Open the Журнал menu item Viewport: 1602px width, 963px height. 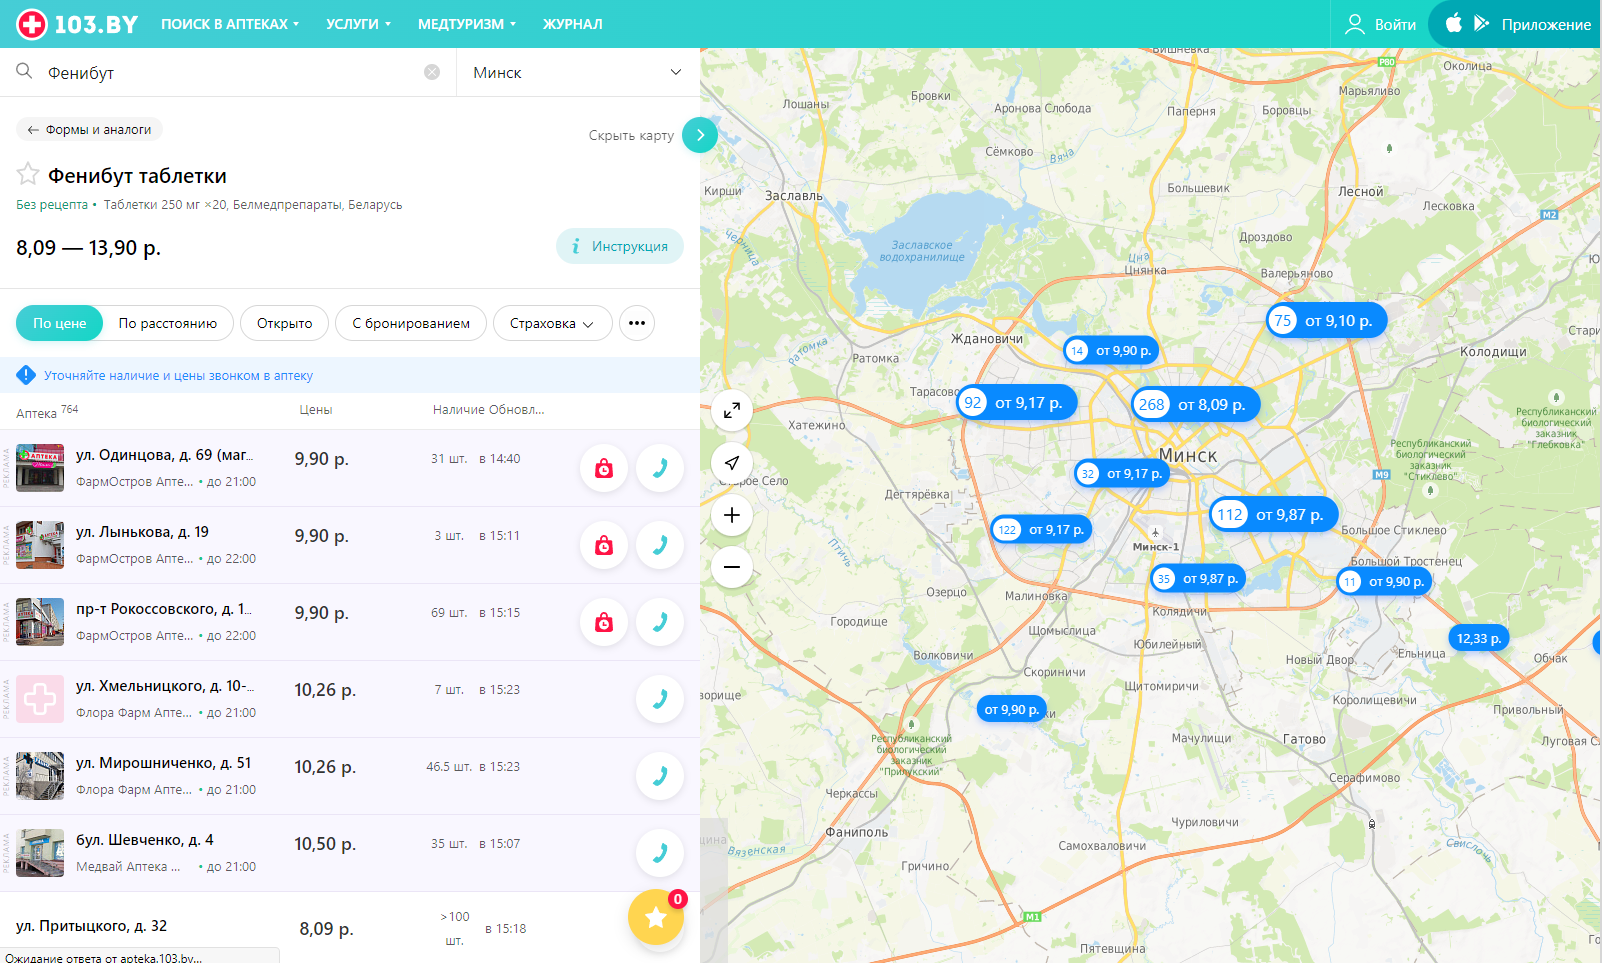tap(572, 24)
